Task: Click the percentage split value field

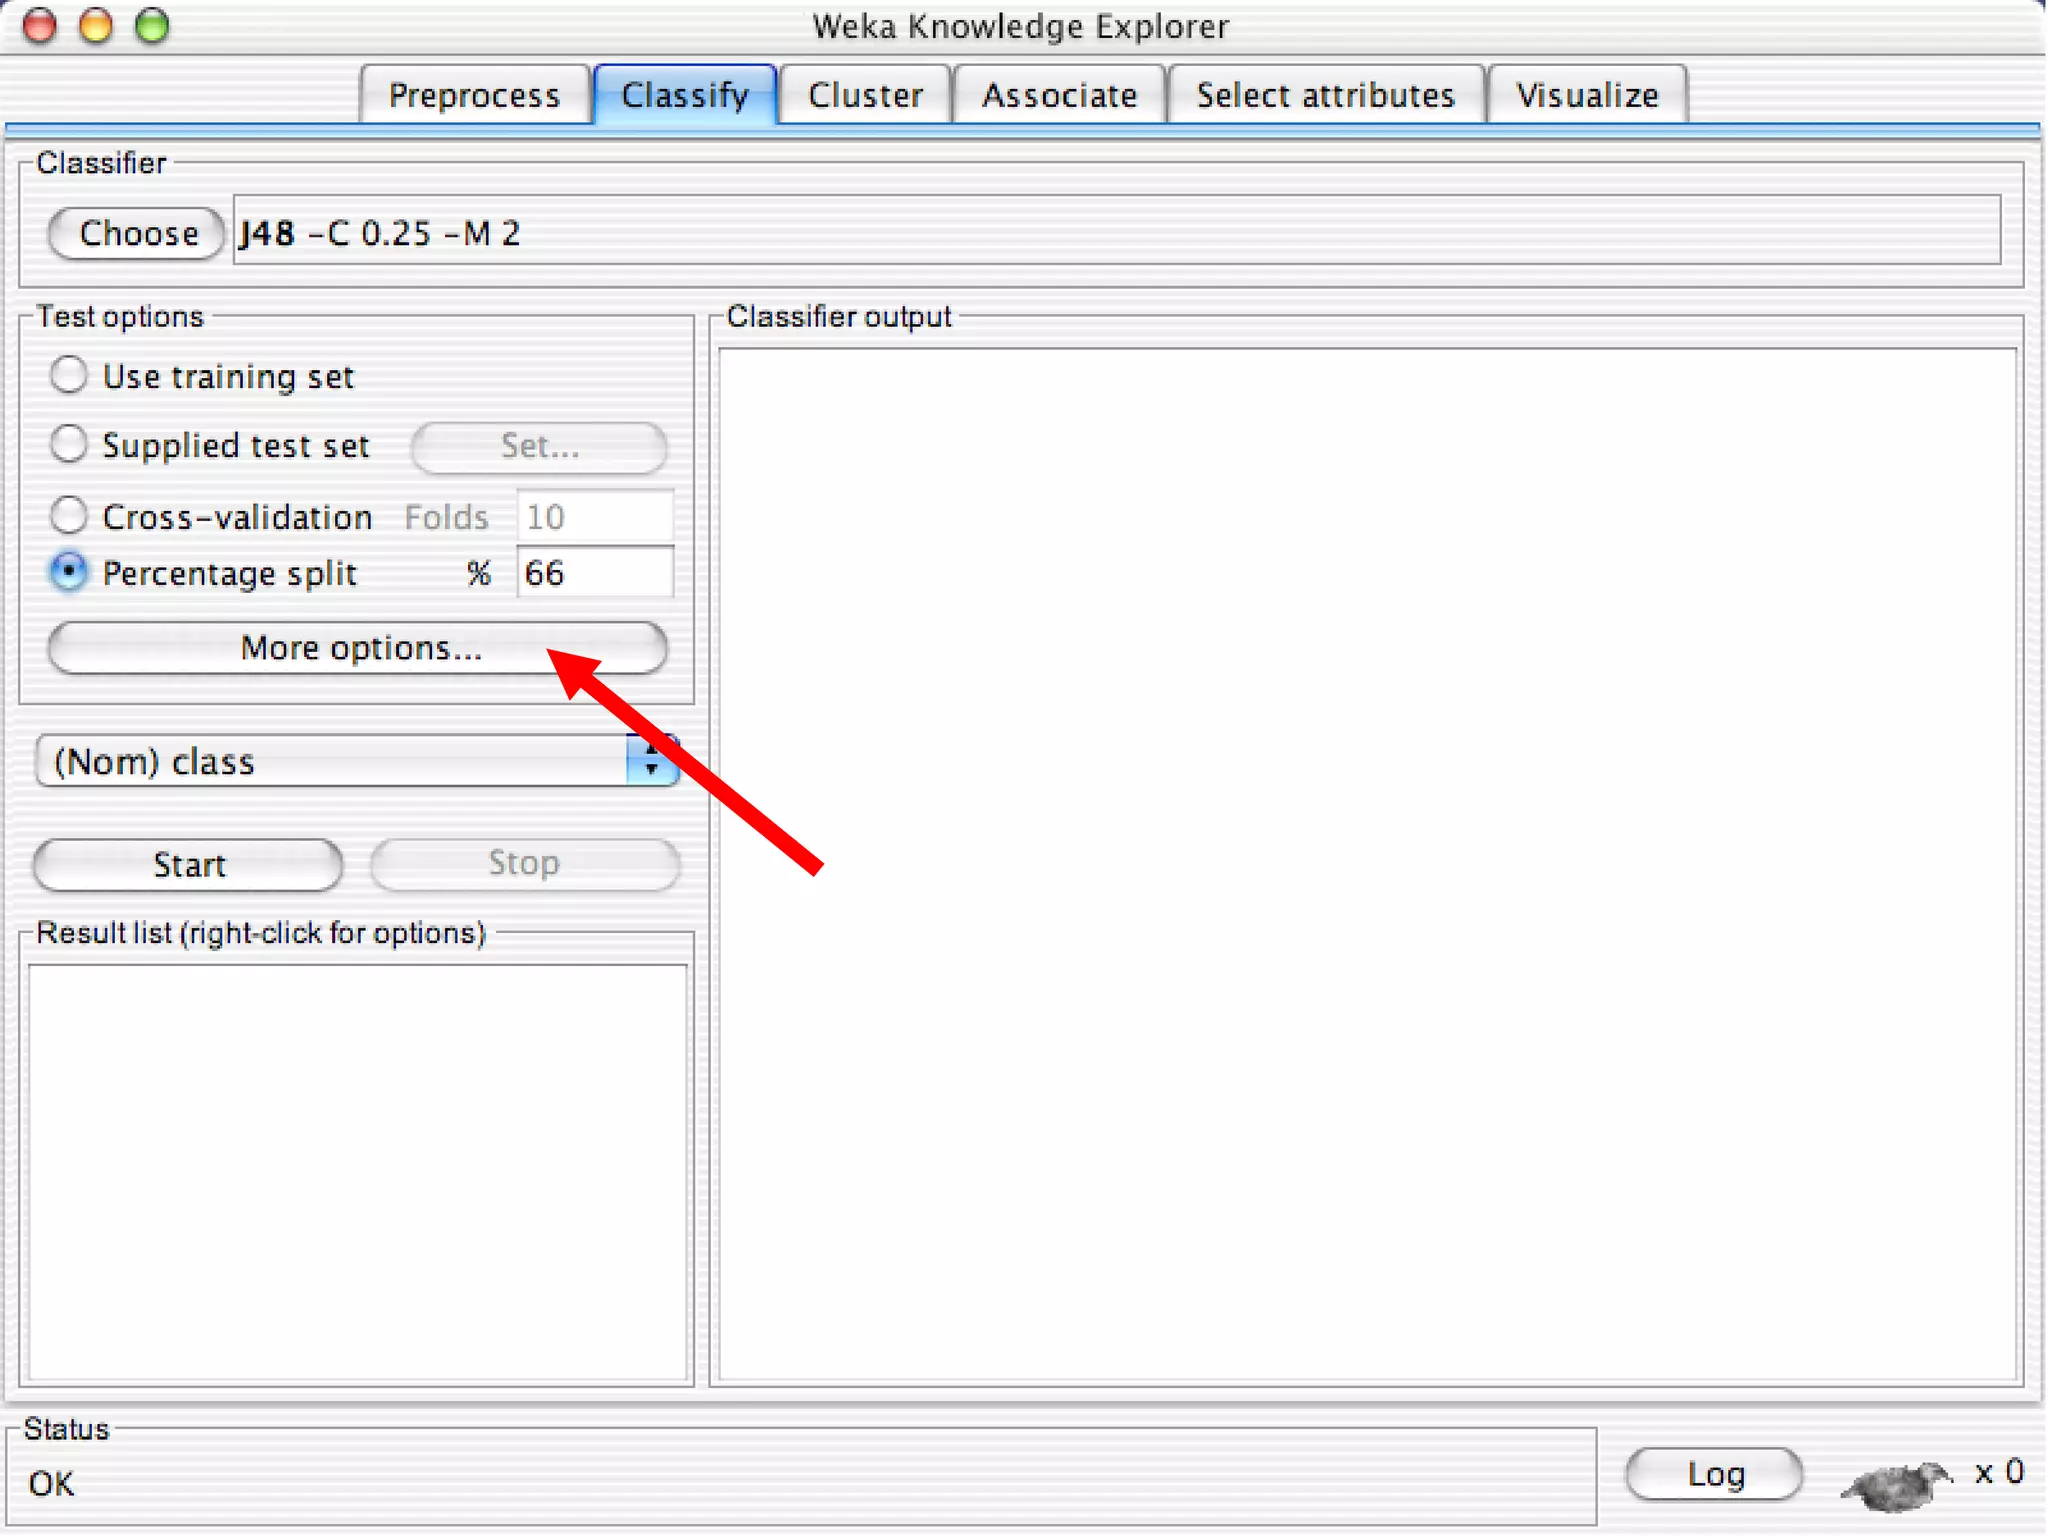Action: tap(595, 573)
